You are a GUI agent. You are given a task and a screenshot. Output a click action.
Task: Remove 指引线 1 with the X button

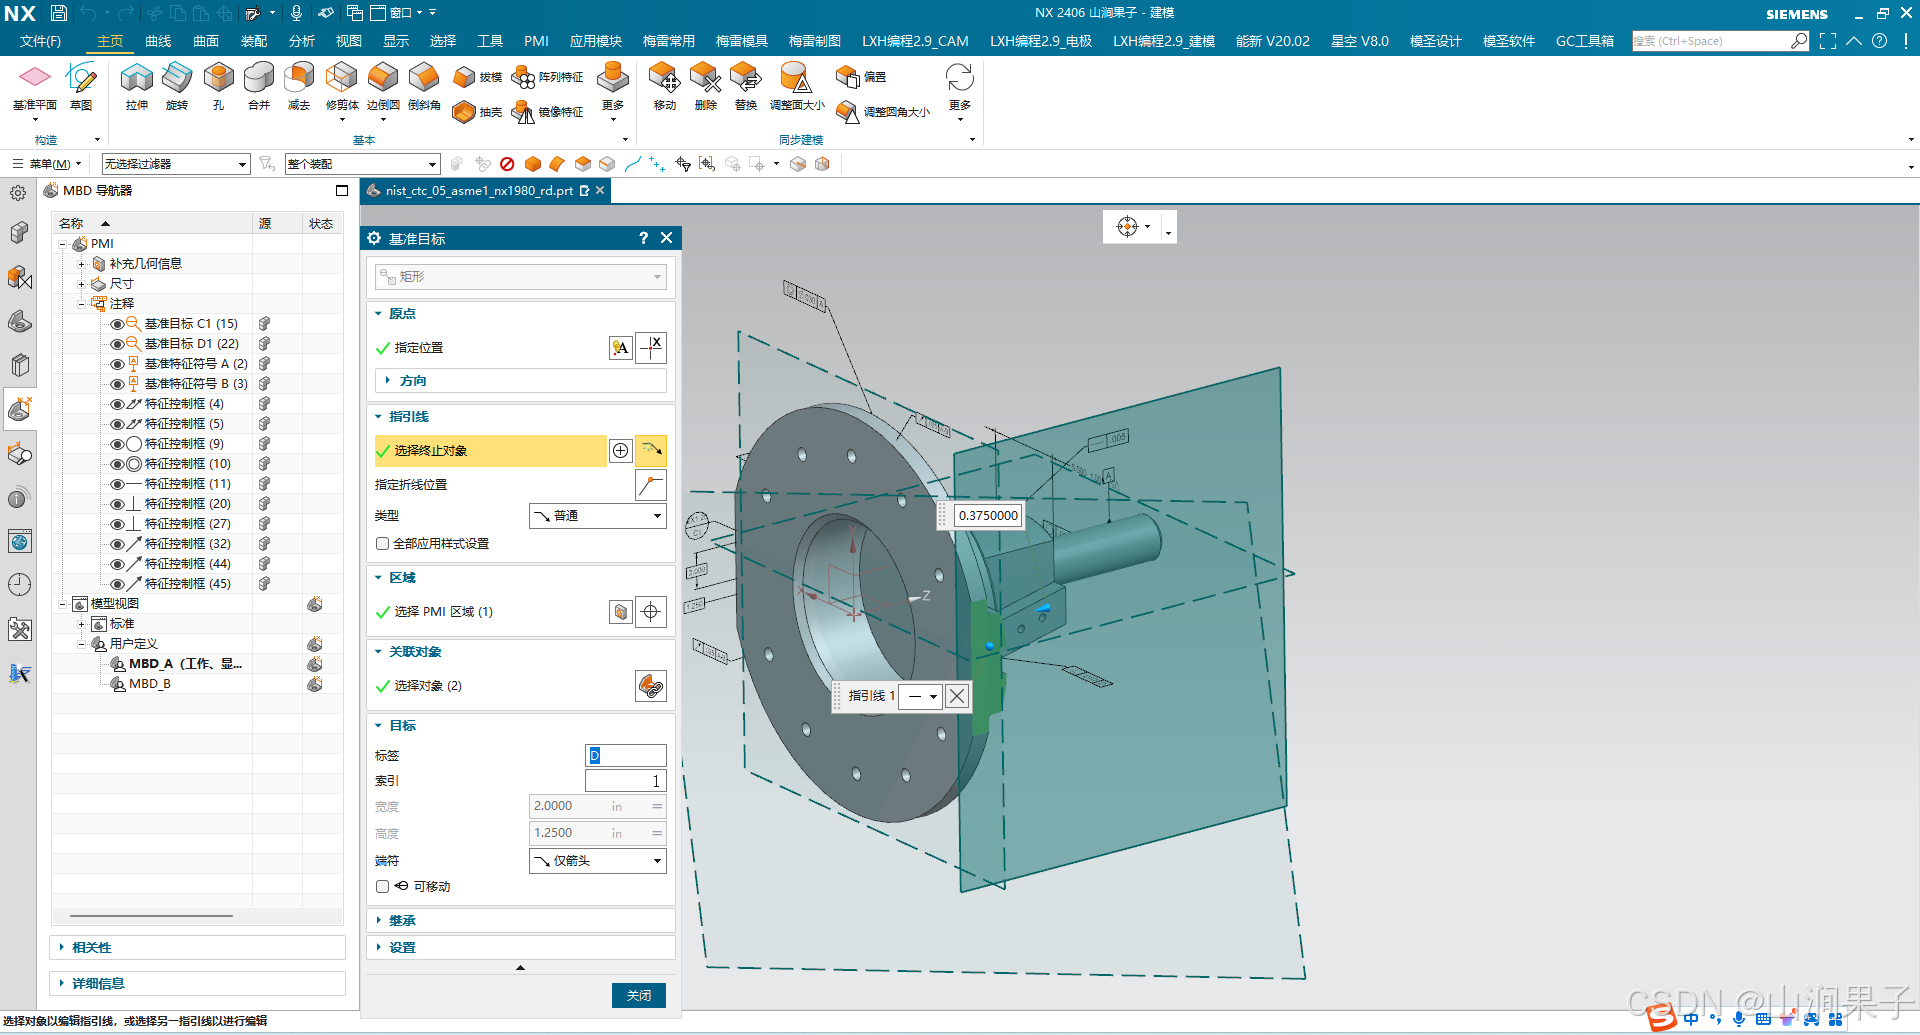click(x=957, y=696)
